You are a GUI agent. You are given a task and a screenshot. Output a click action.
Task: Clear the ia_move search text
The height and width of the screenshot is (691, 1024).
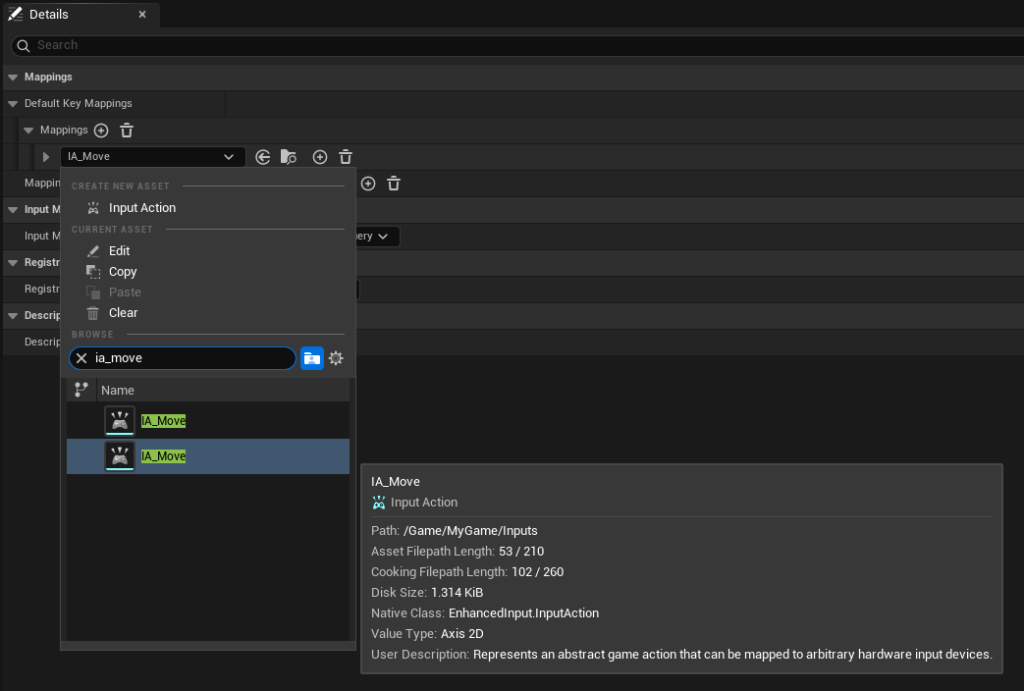82,358
